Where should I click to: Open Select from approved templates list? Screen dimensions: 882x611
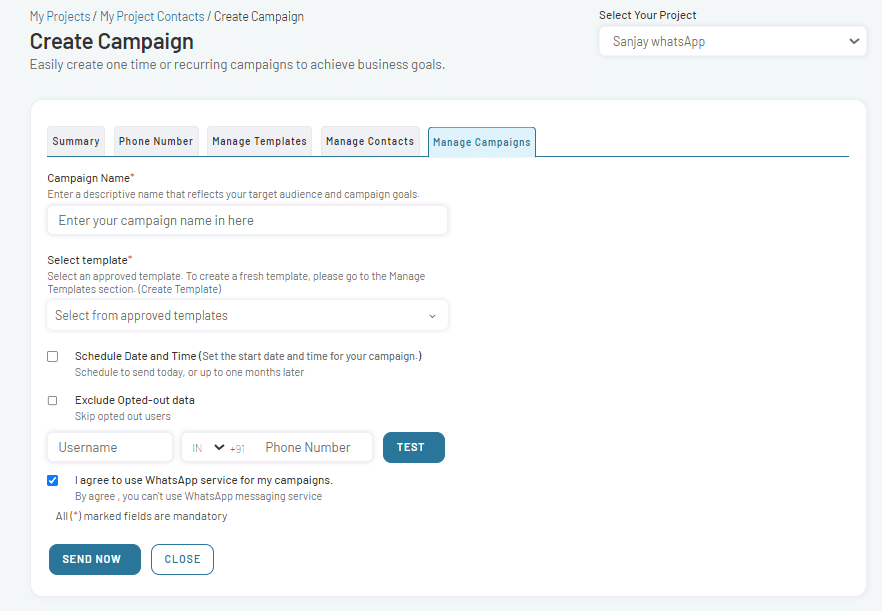click(x=248, y=316)
